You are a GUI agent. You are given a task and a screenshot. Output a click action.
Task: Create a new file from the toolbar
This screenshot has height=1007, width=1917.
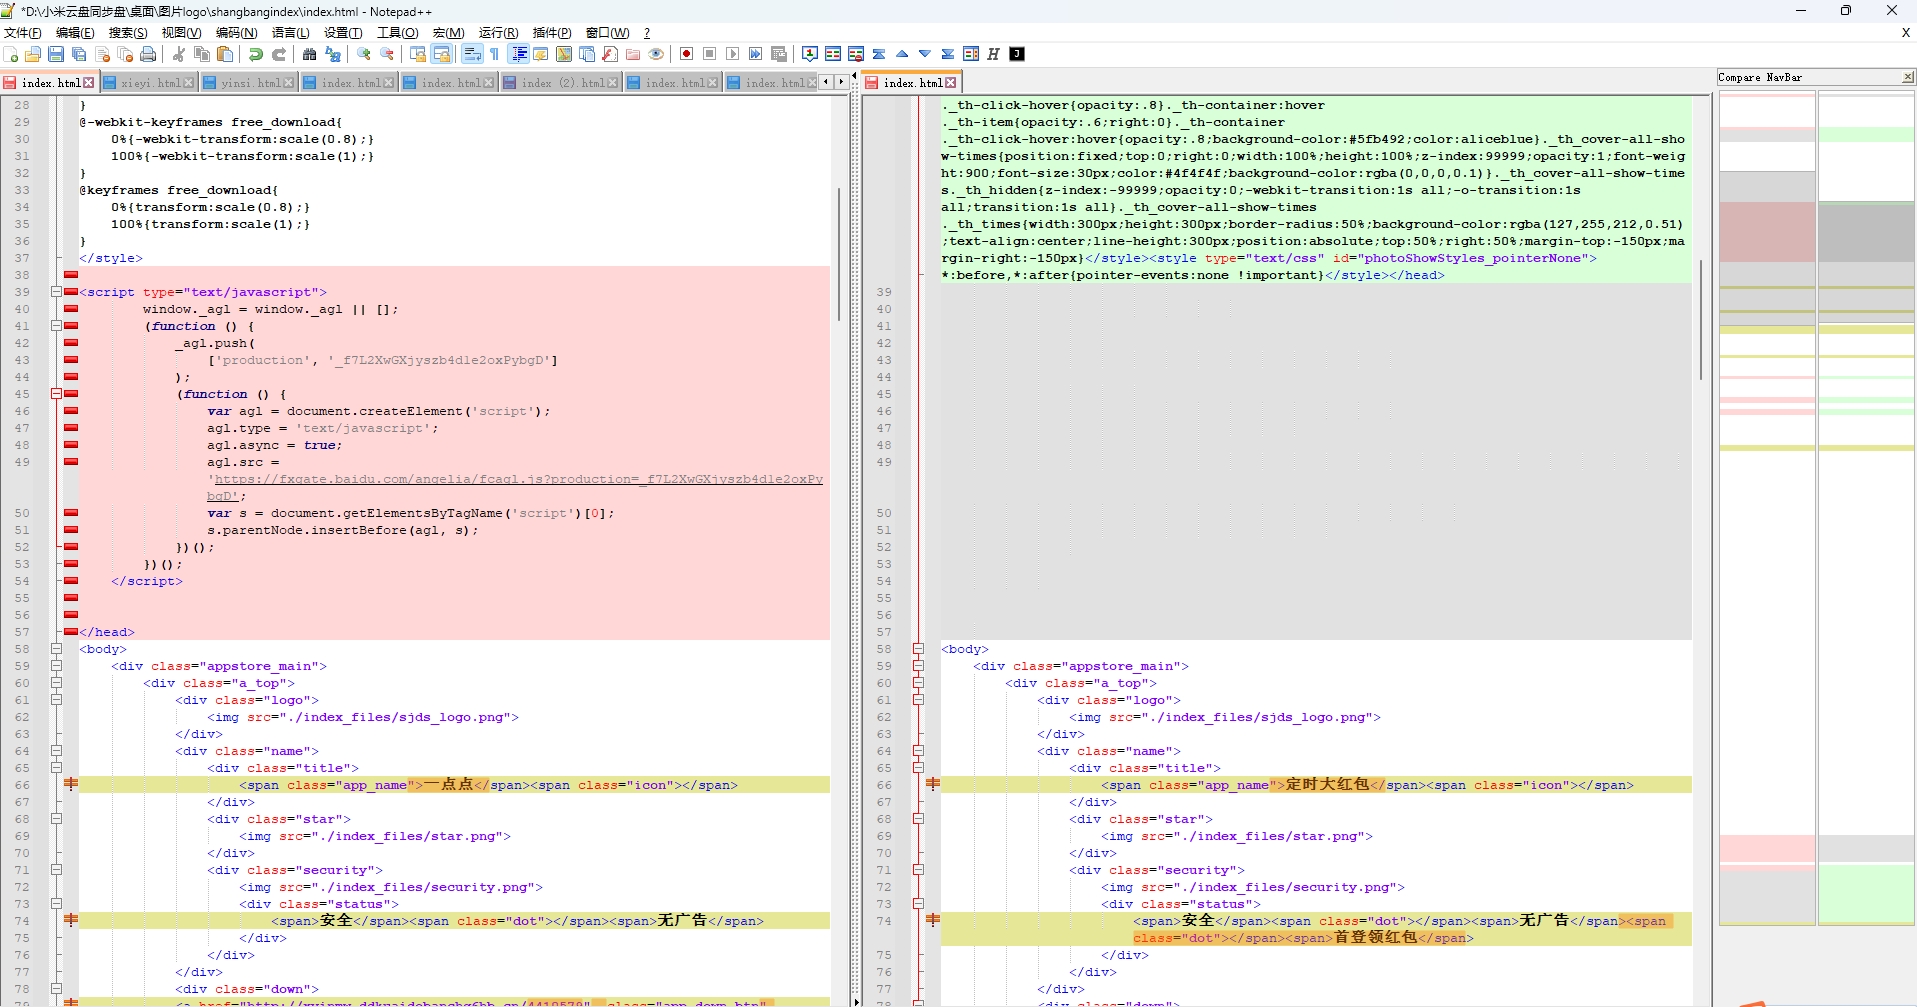pyautogui.click(x=10, y=54)
